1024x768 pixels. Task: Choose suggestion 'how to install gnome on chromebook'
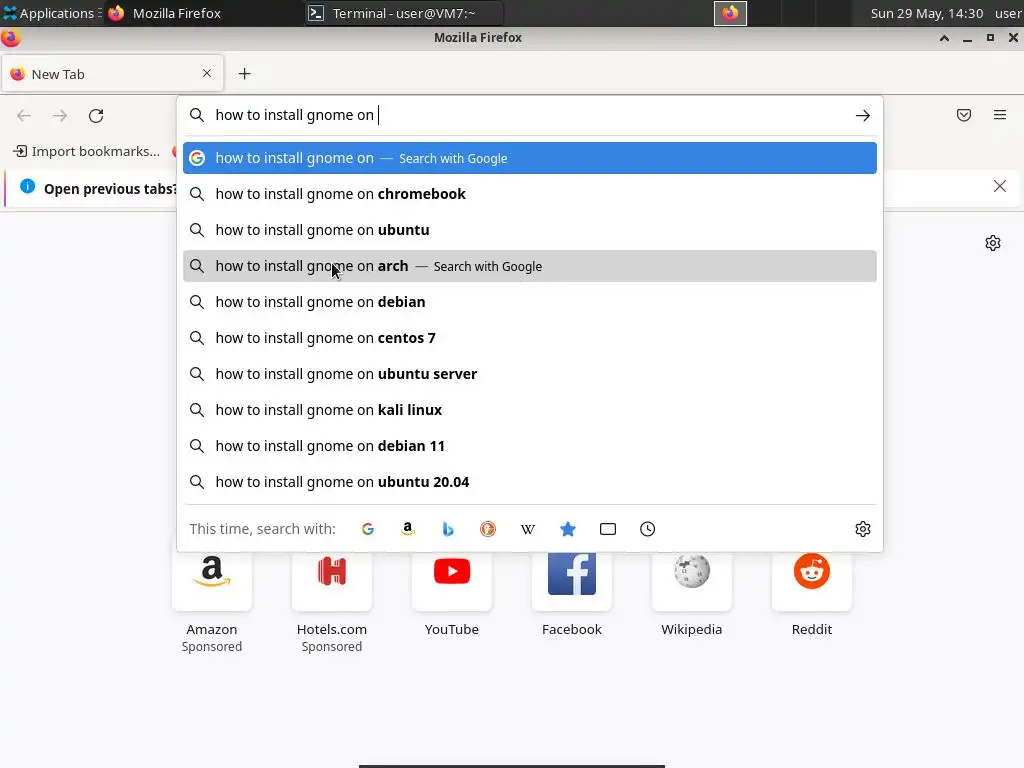point(530,194)
